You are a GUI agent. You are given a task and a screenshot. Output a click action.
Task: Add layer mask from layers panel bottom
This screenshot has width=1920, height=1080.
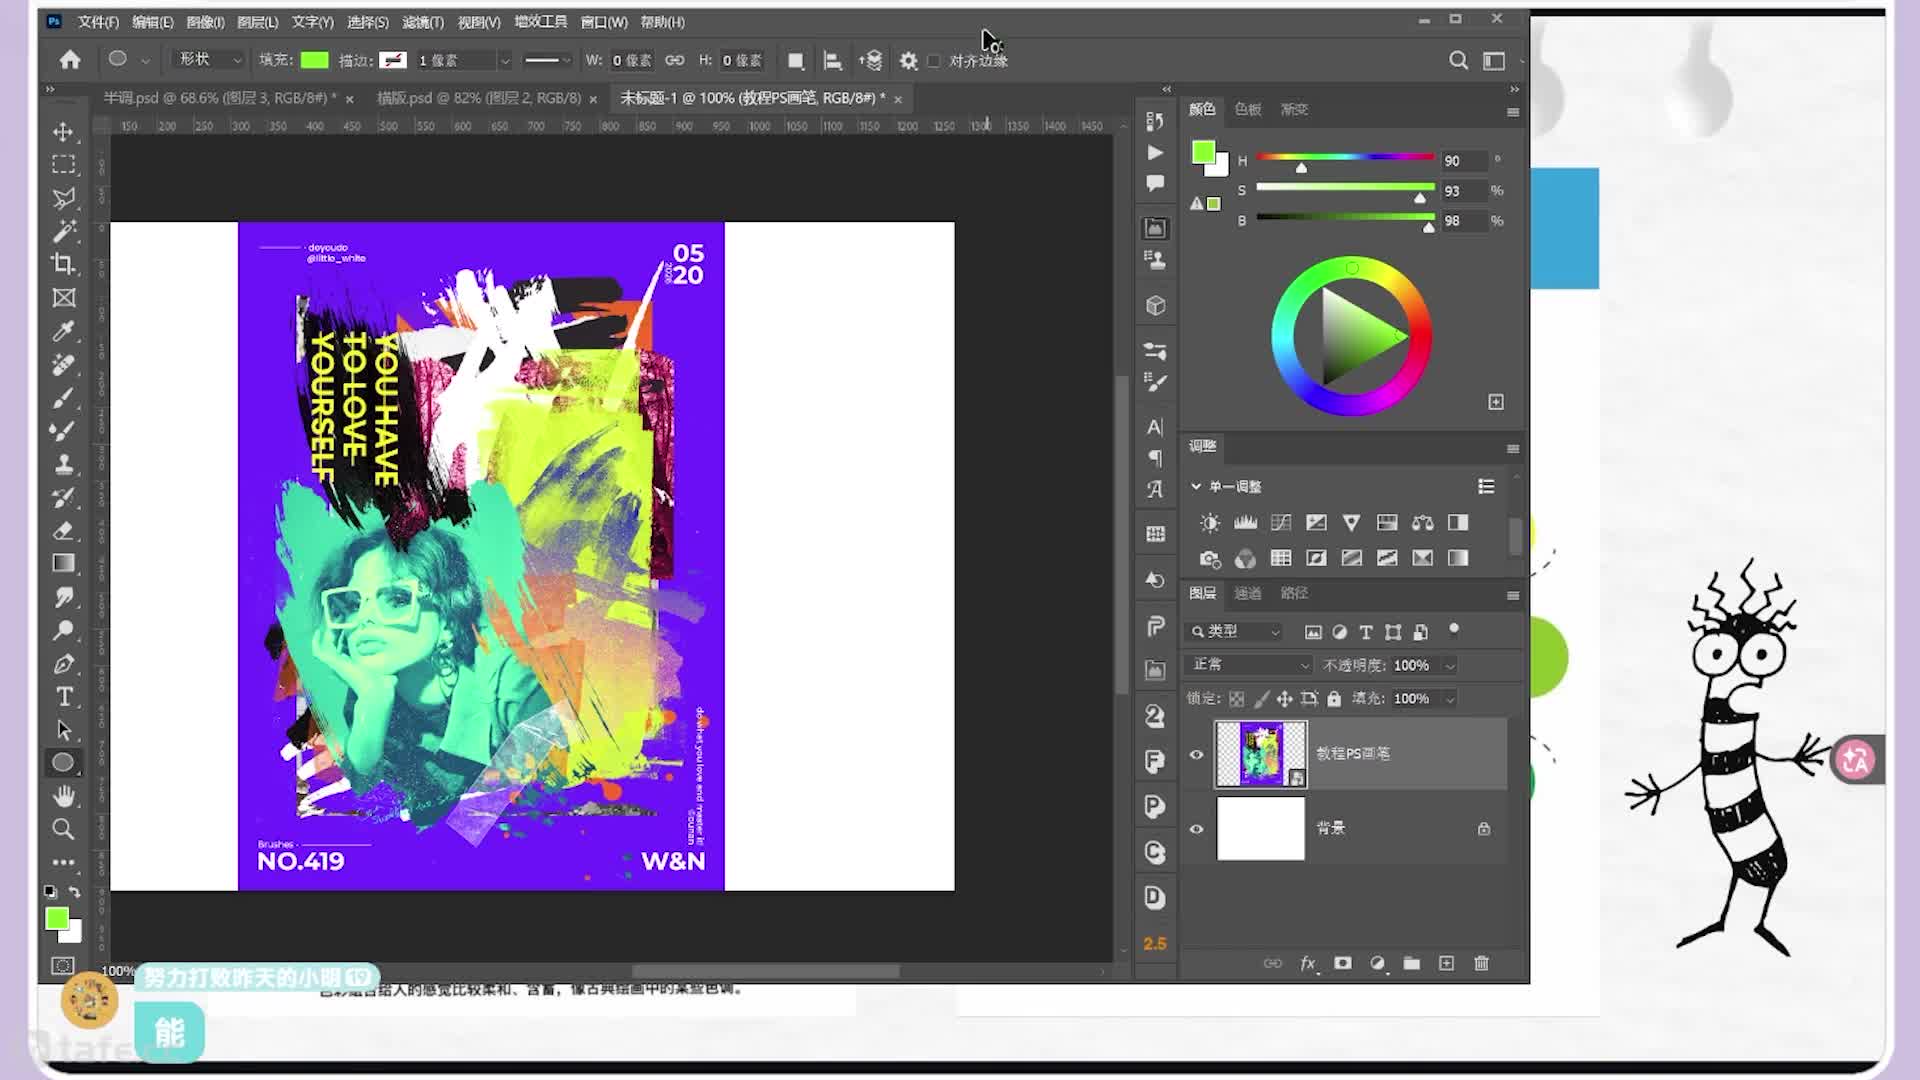click(x=1343, y=963)
